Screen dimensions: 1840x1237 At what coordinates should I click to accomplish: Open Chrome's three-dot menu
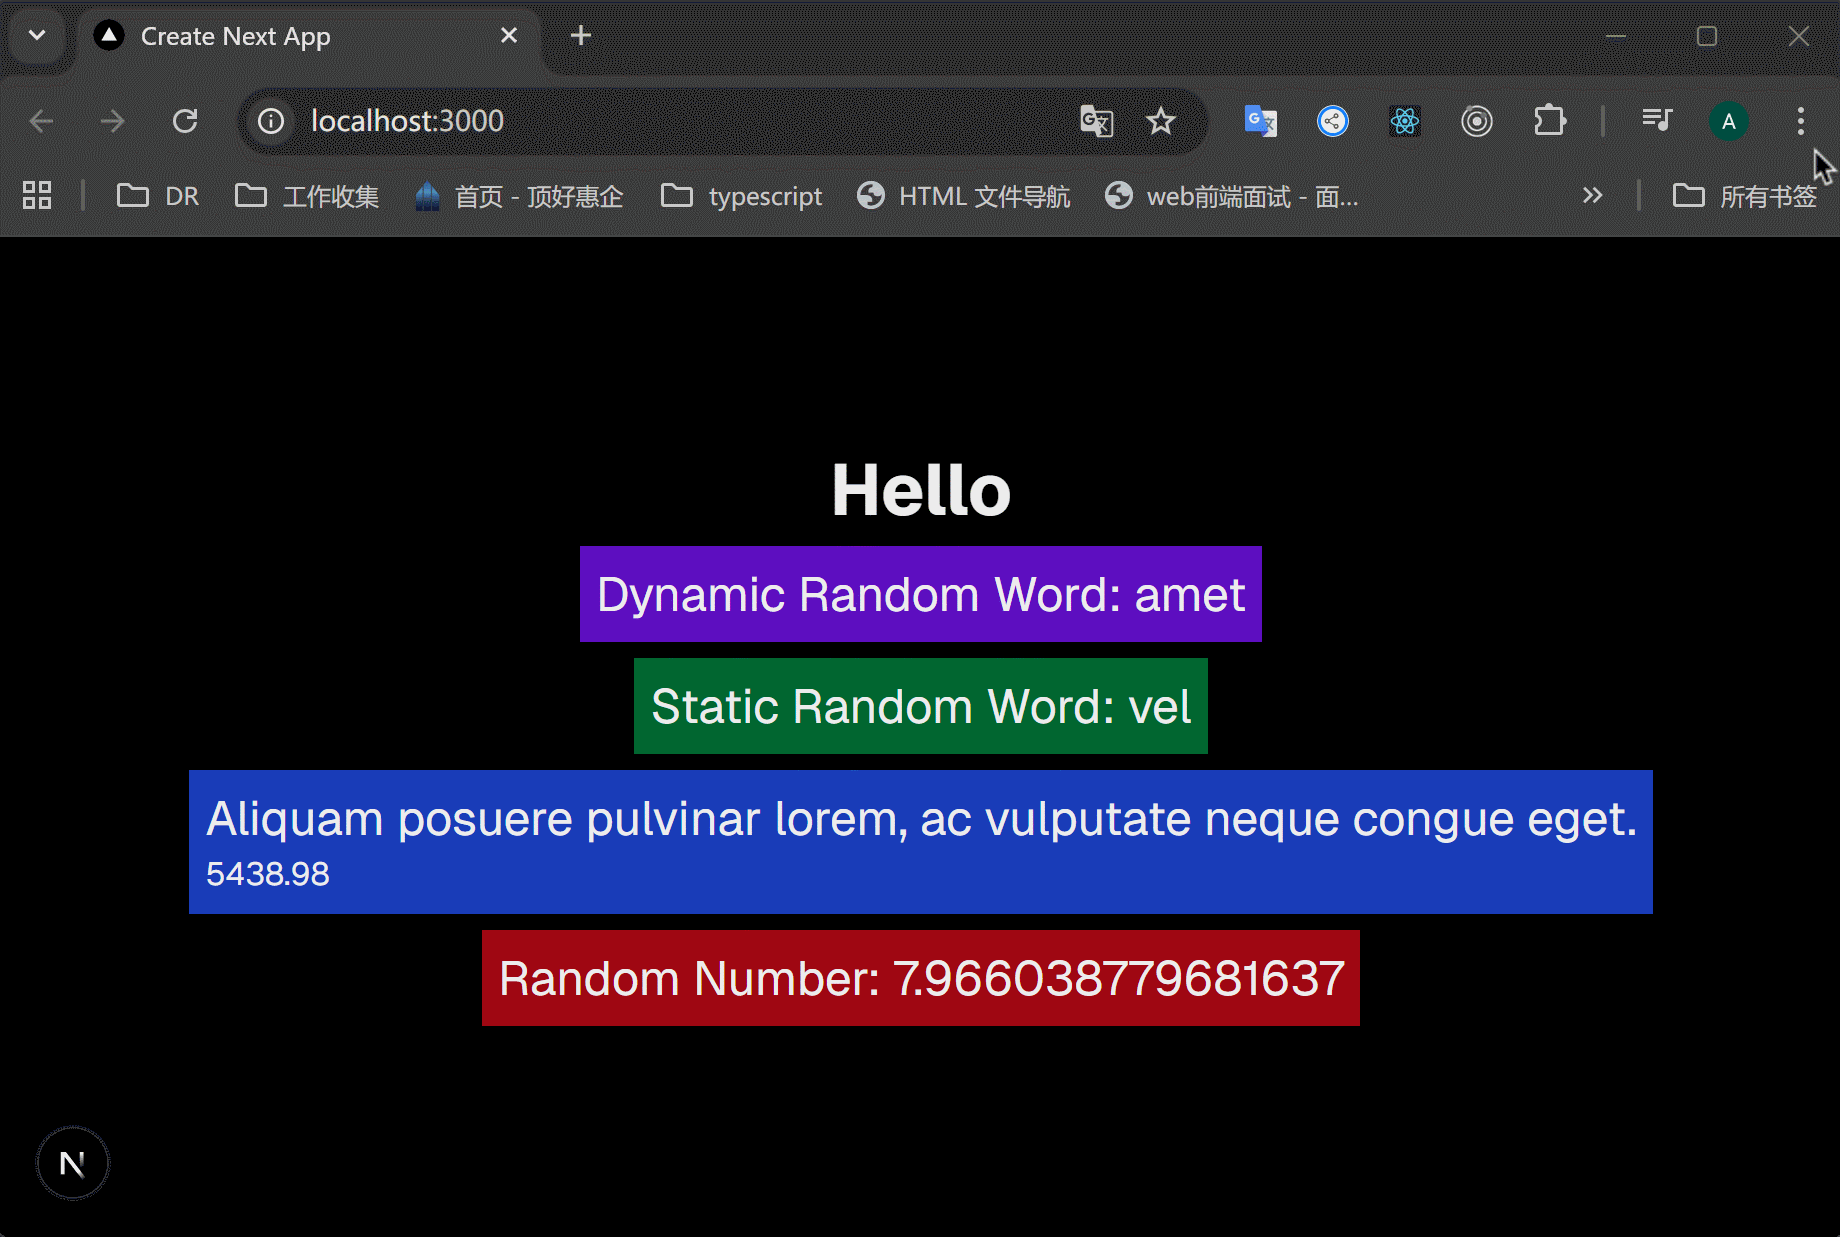(1800, 121)
